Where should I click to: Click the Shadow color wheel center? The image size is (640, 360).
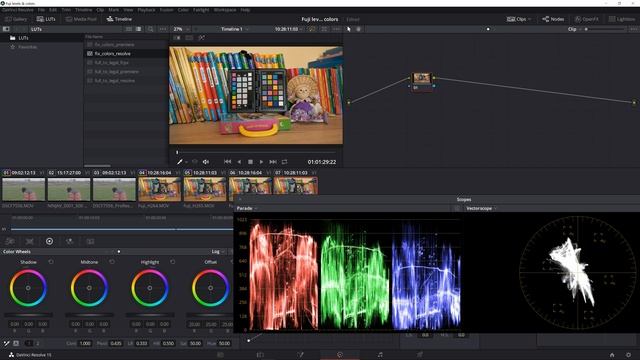[x=28, y=288]
